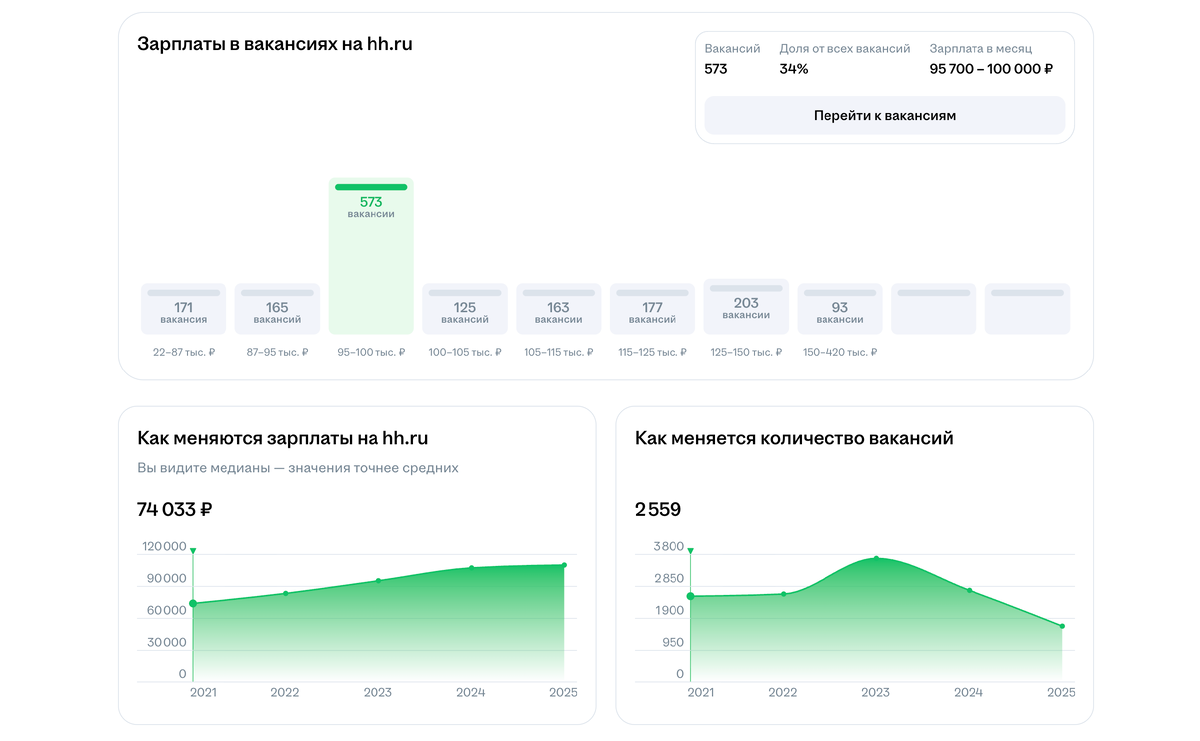This screenshot has height=741, width=1200.
Task: Select the 2022 point on salary chart
Action: (x=285, y=593)
